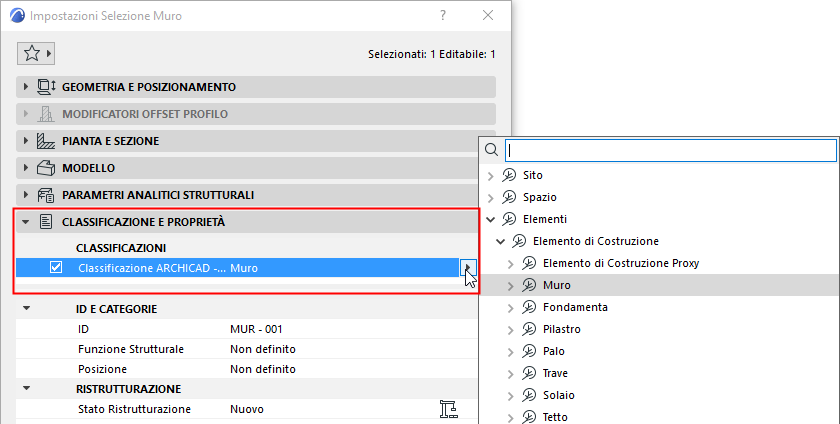
Task: Open classification popup arrow next to Muro
Action: [468, 267]
